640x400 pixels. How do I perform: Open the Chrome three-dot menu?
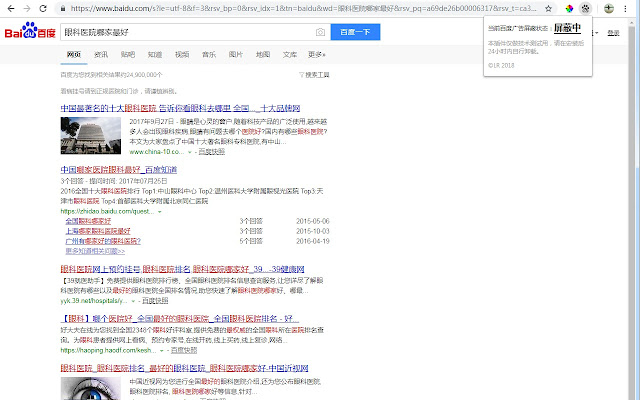pos(625,8)
